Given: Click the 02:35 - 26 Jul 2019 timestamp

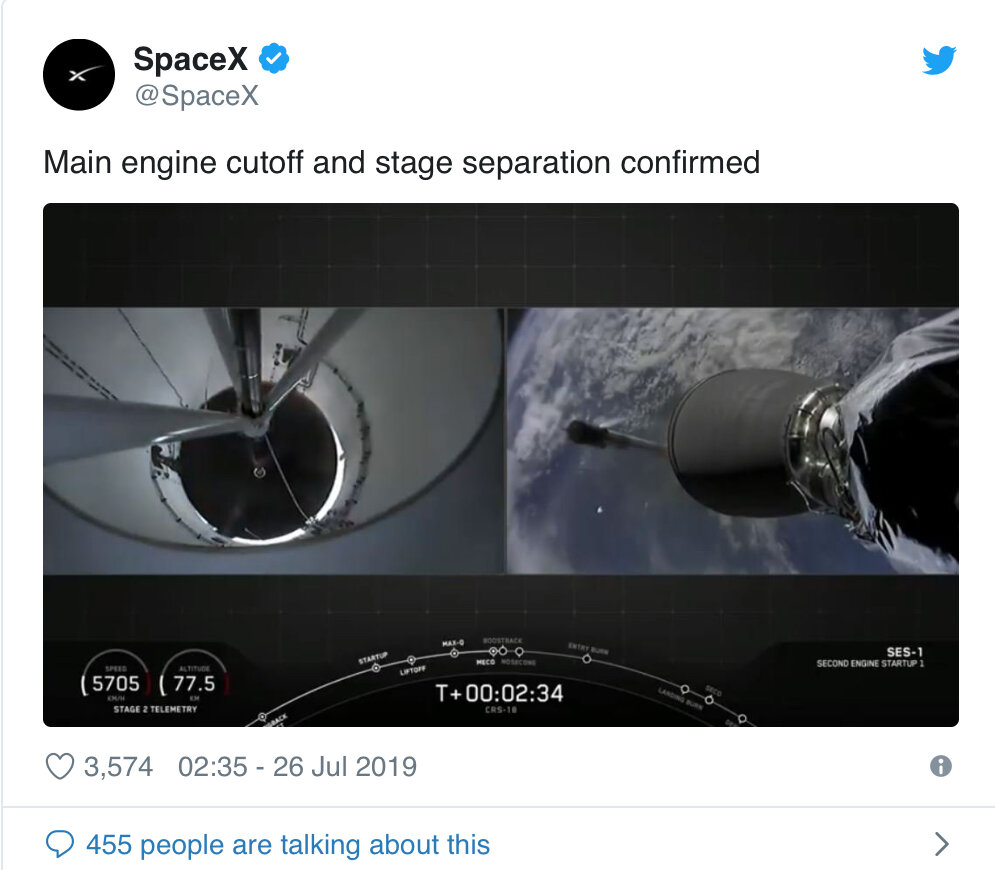Looking at the screenshot, I should pyautogui.click(x=297, y=767).
